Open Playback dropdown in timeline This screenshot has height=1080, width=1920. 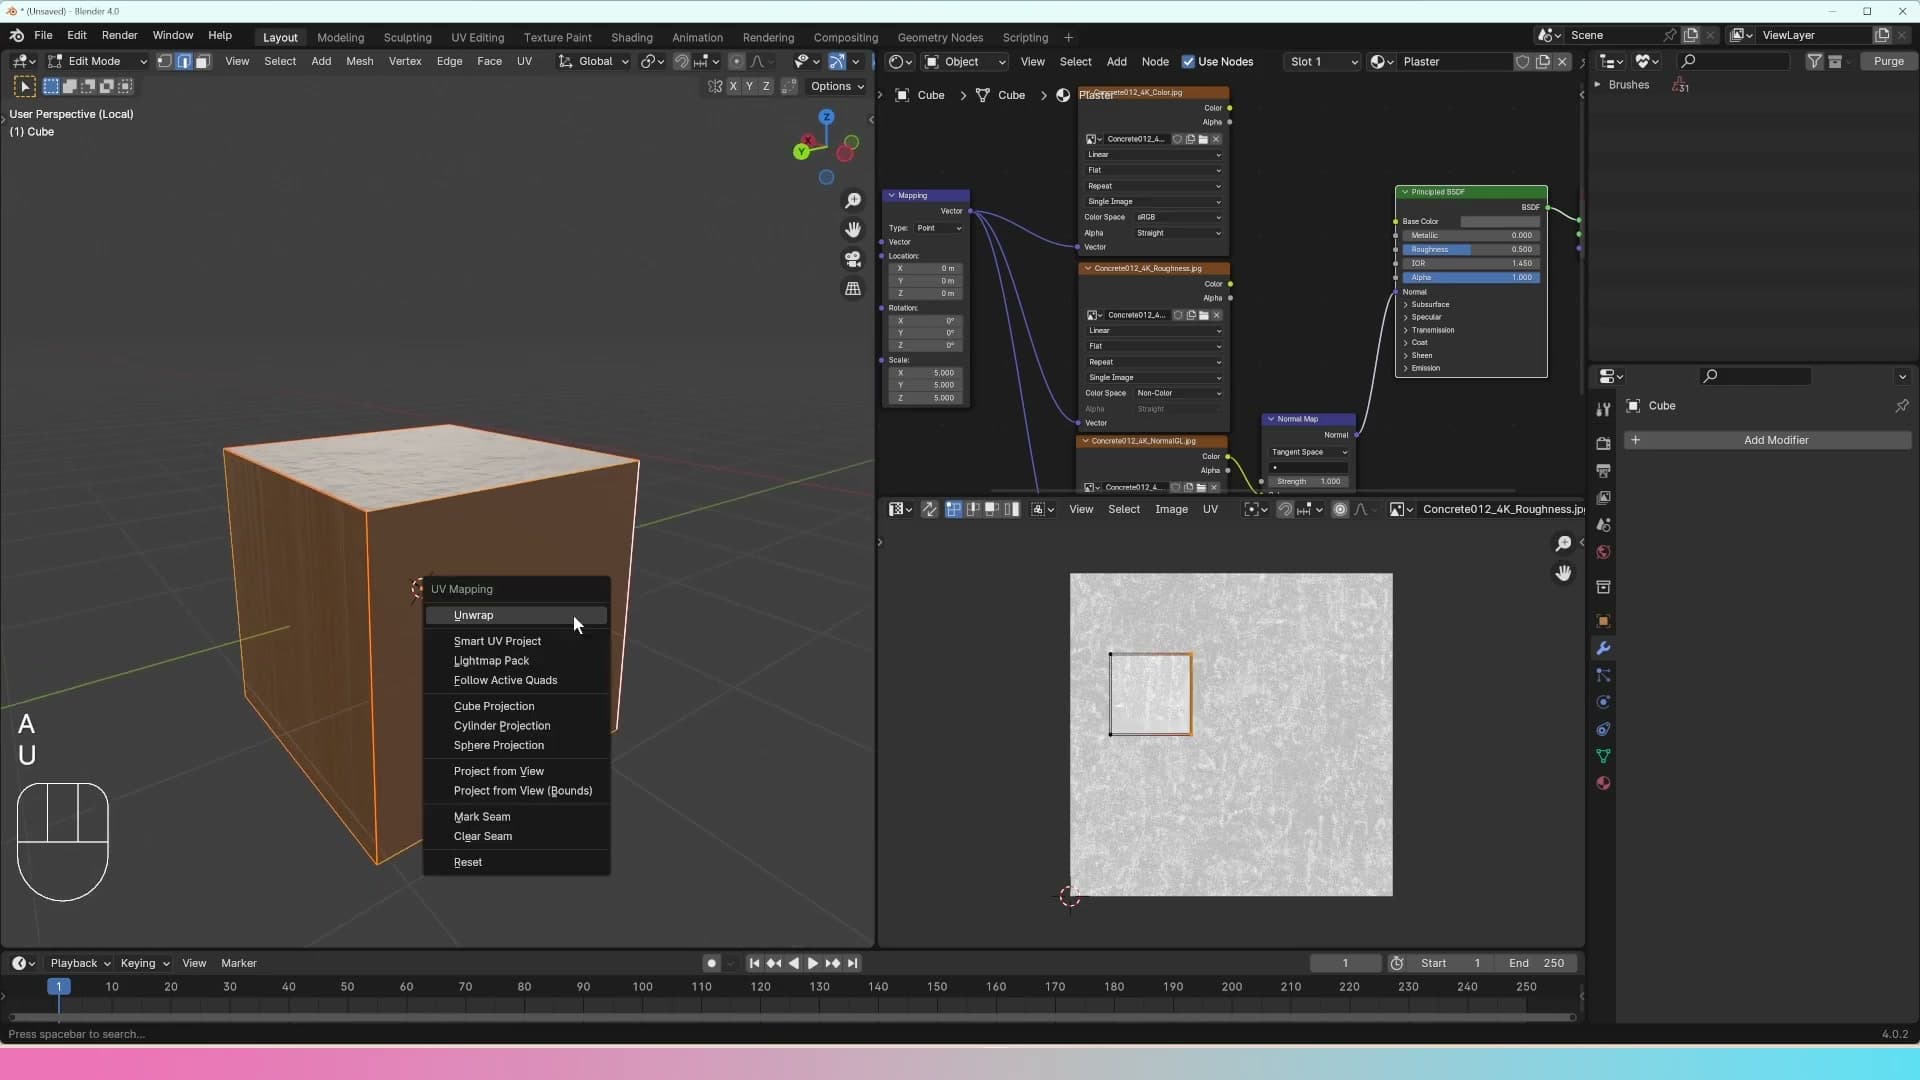(x=79, y=963)
